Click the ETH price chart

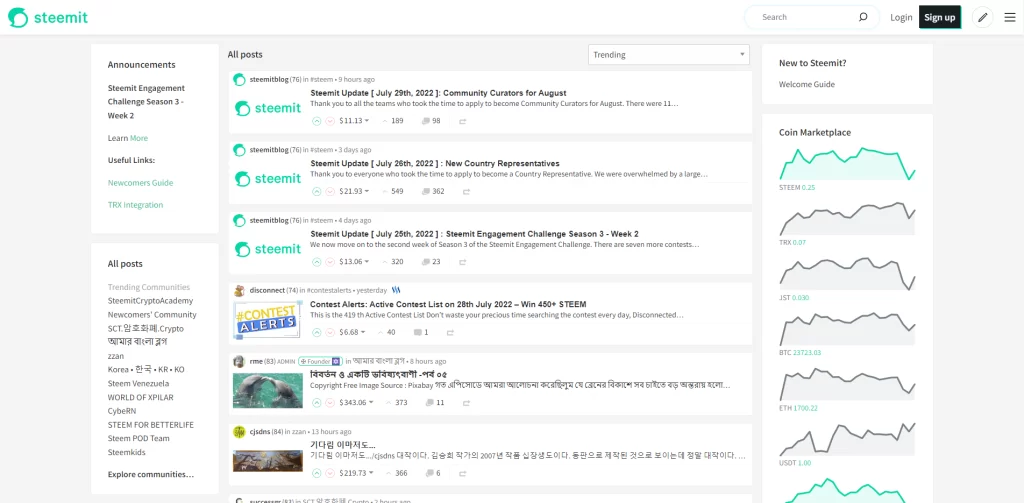[847, 384]
